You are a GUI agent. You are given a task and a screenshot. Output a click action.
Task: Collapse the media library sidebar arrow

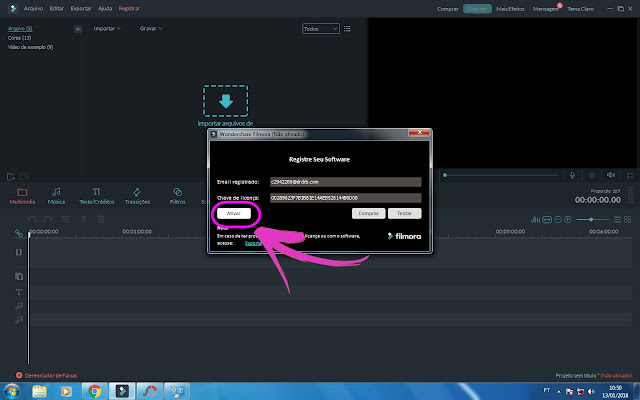click(x=78, y=29)
